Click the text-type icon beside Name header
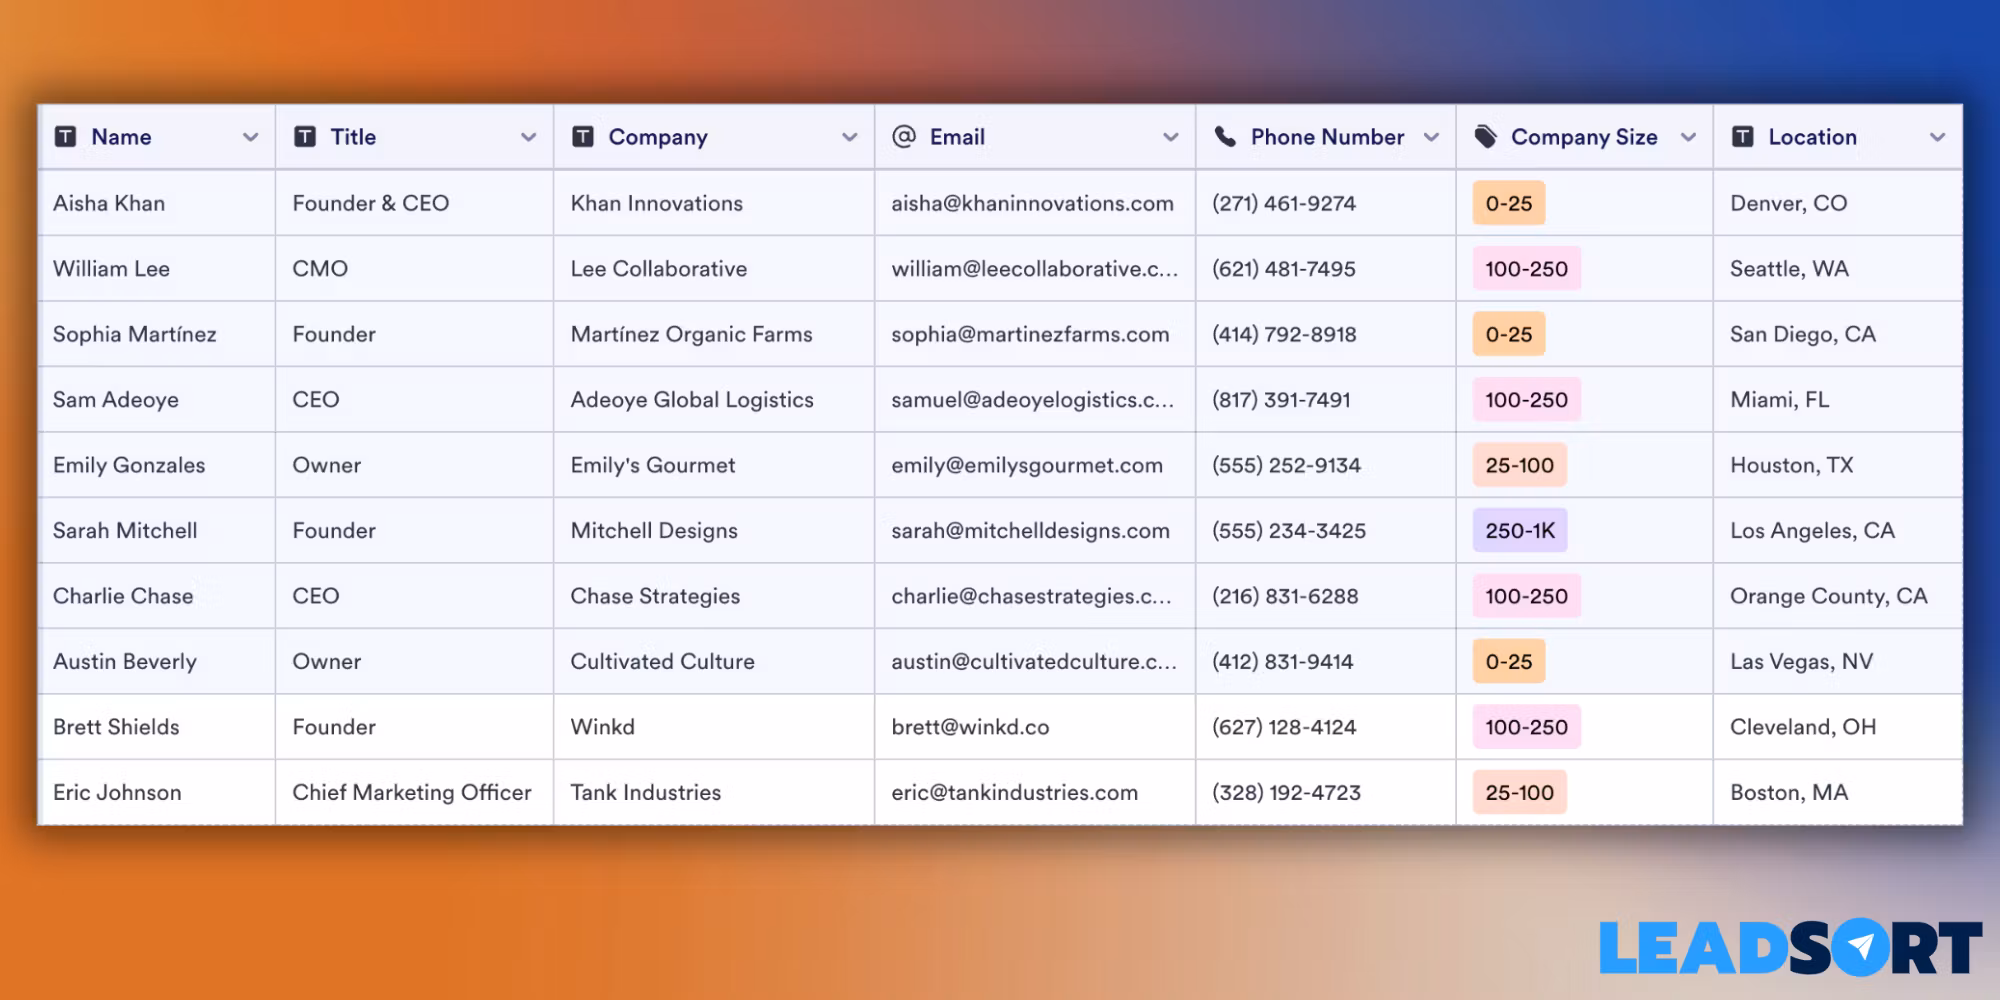The width and height of the screenshot is (2000, 1000). click(66, 137)
